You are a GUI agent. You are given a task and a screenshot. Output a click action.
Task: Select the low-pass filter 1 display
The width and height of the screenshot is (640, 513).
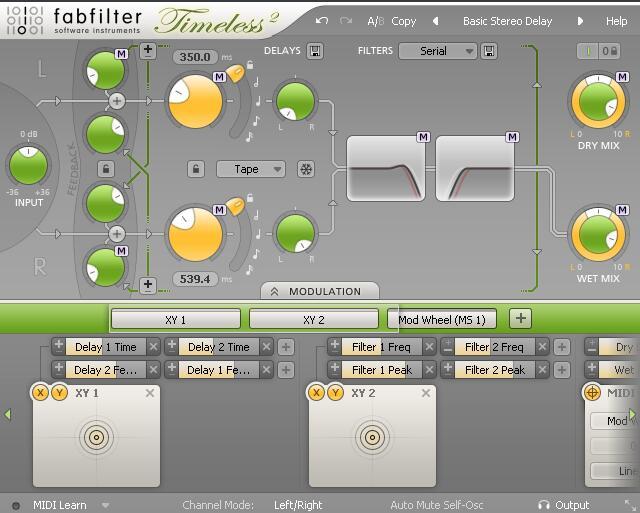[386, 169]
